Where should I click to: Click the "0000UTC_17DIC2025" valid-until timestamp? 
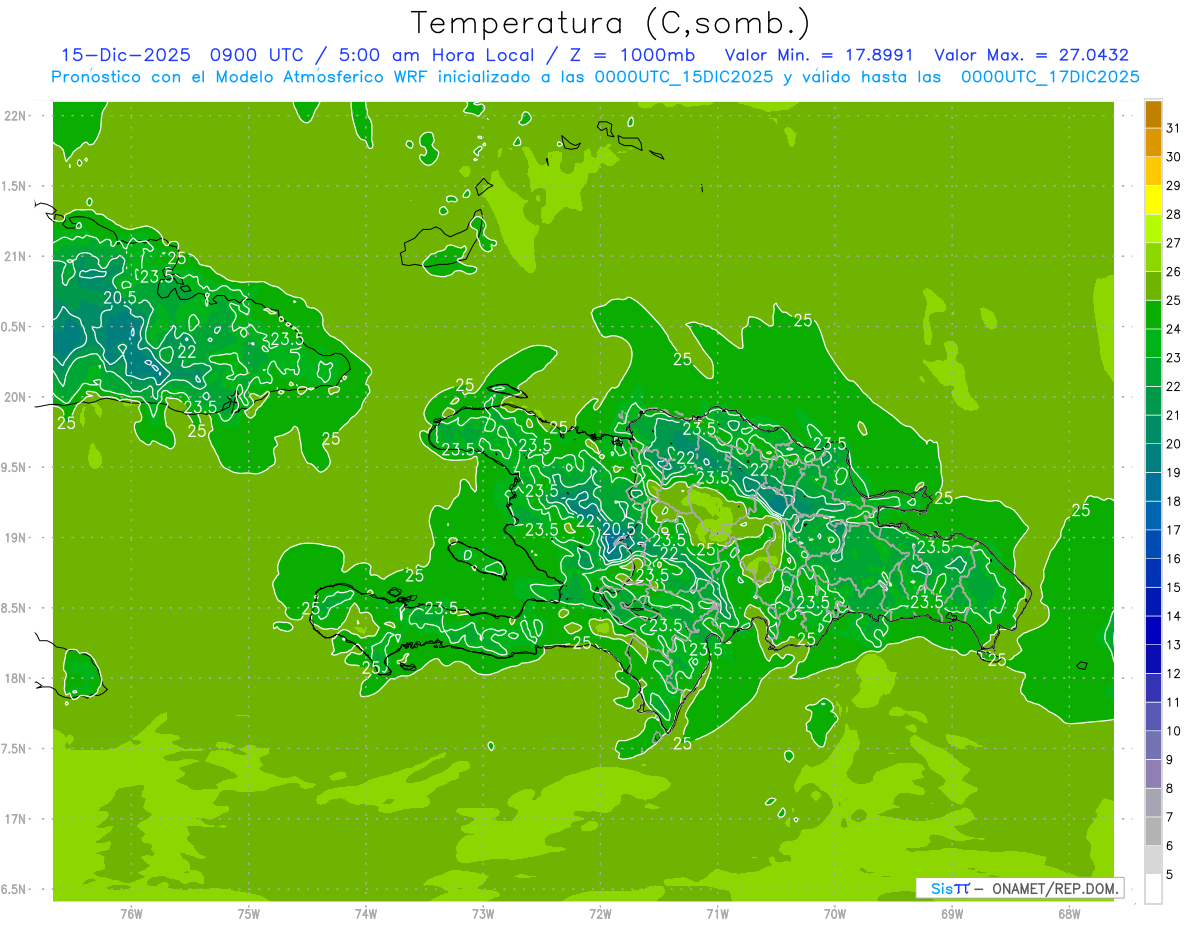(1051, 77)
